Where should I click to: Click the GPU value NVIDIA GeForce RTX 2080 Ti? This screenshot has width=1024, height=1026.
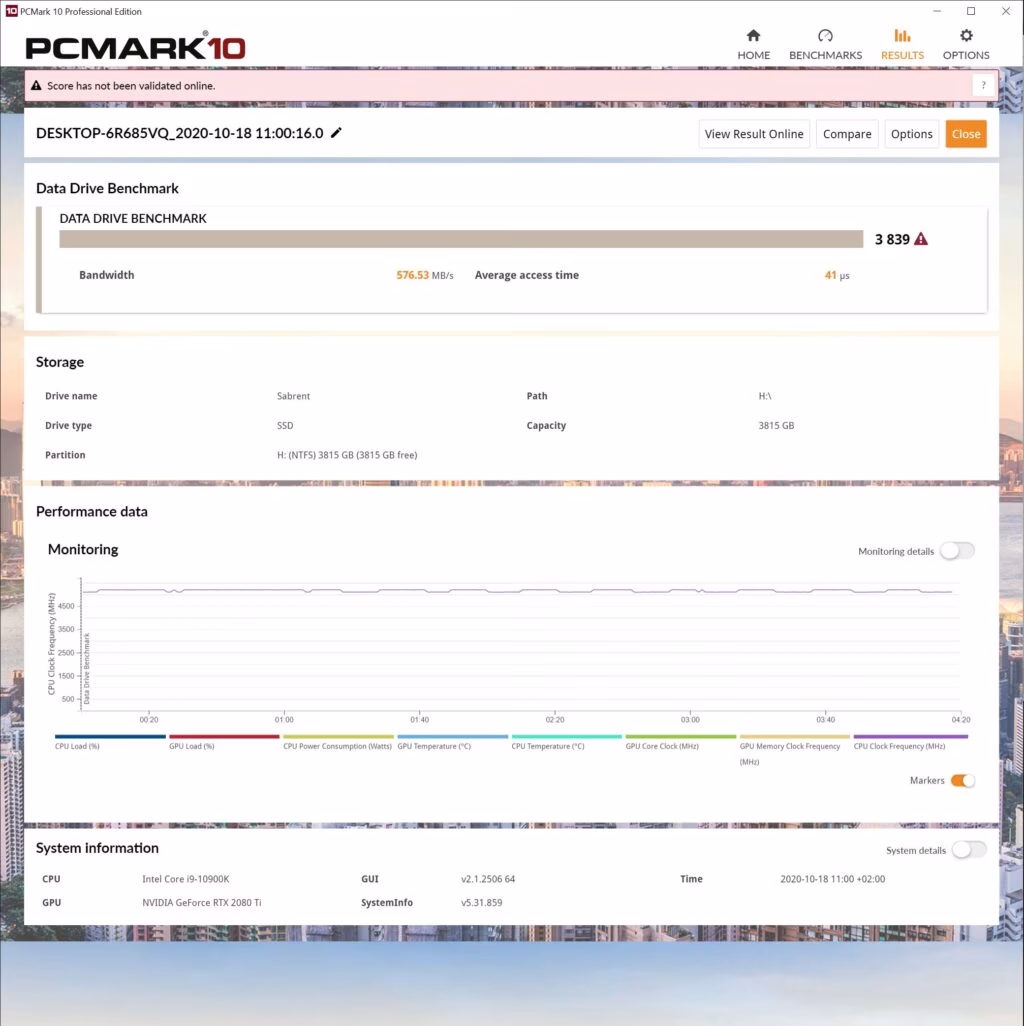(x=202, y=902)
